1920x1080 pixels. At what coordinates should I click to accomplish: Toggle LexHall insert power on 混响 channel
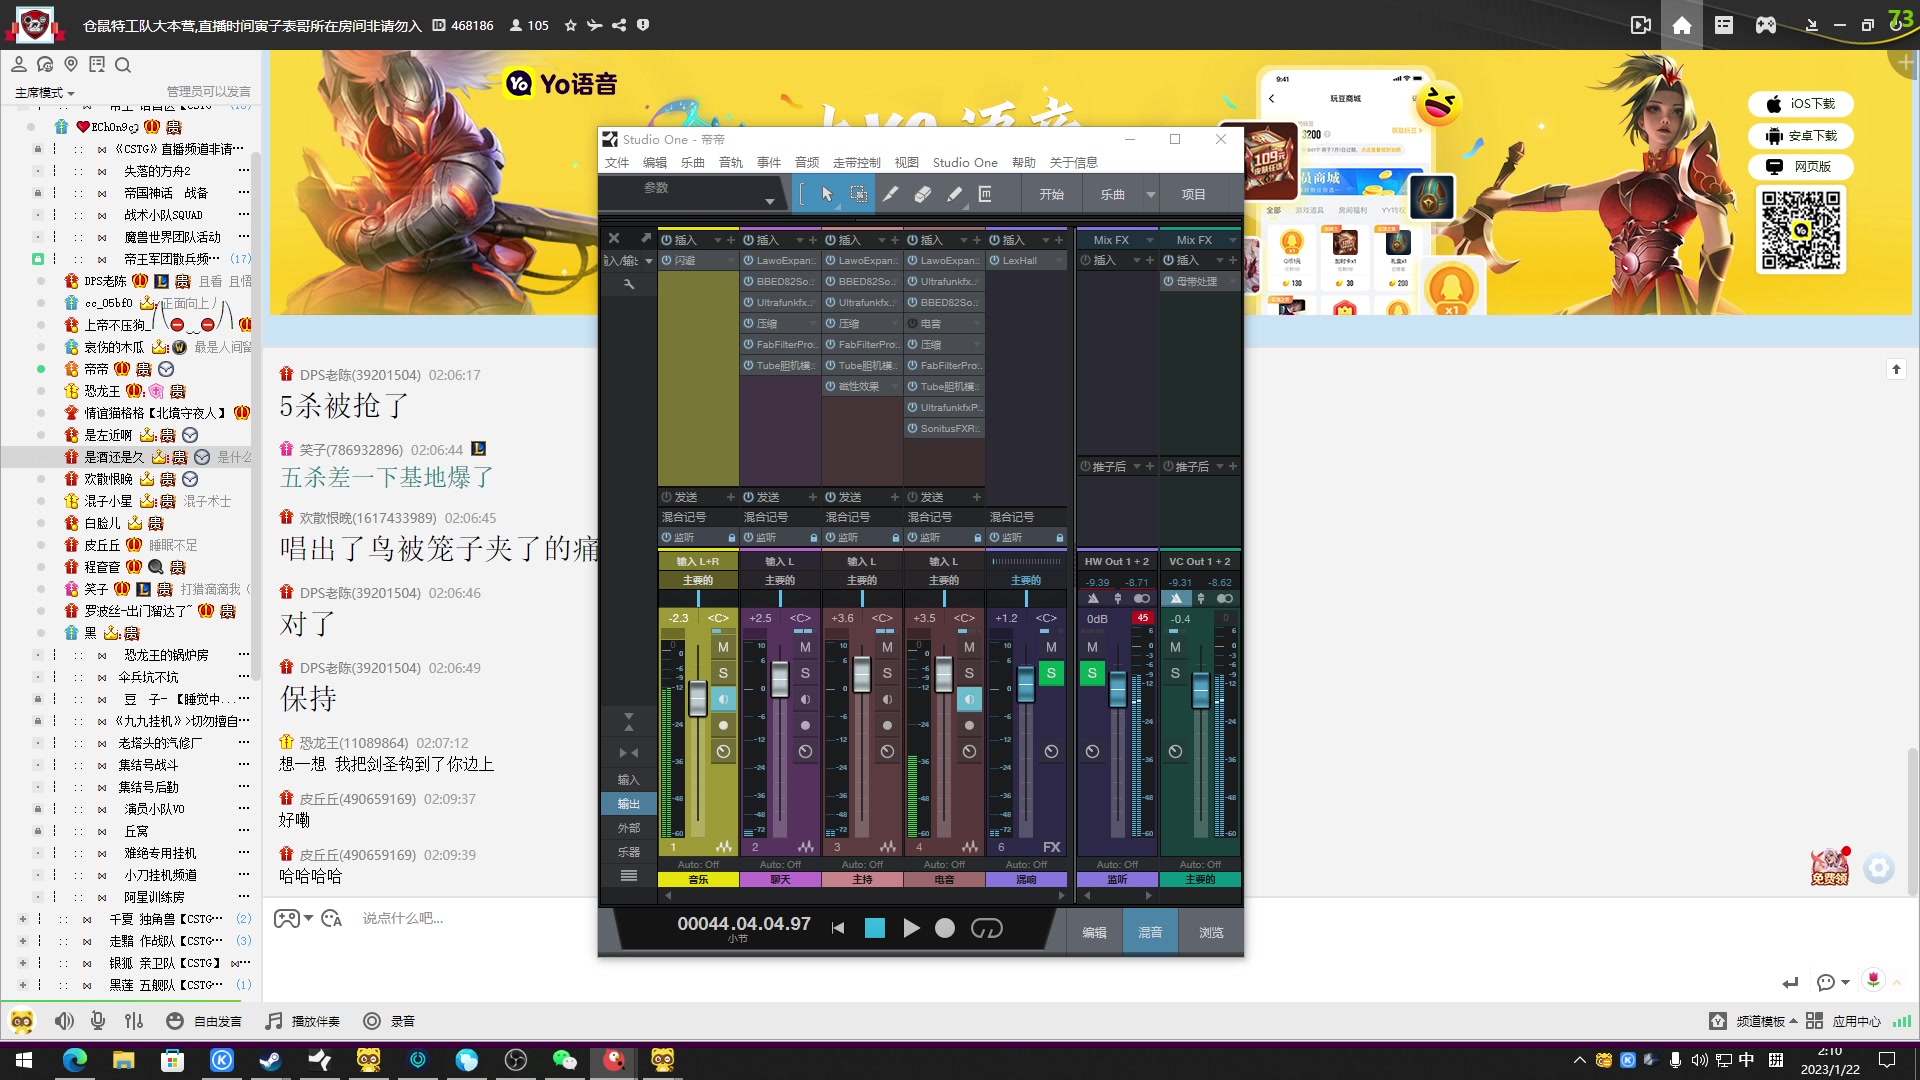(996, 260)
